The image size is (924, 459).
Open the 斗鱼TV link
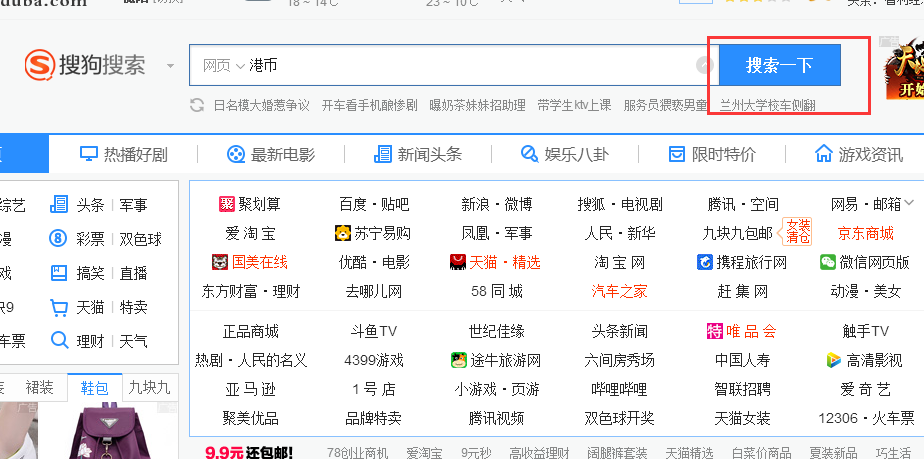[x=374, y=331]
